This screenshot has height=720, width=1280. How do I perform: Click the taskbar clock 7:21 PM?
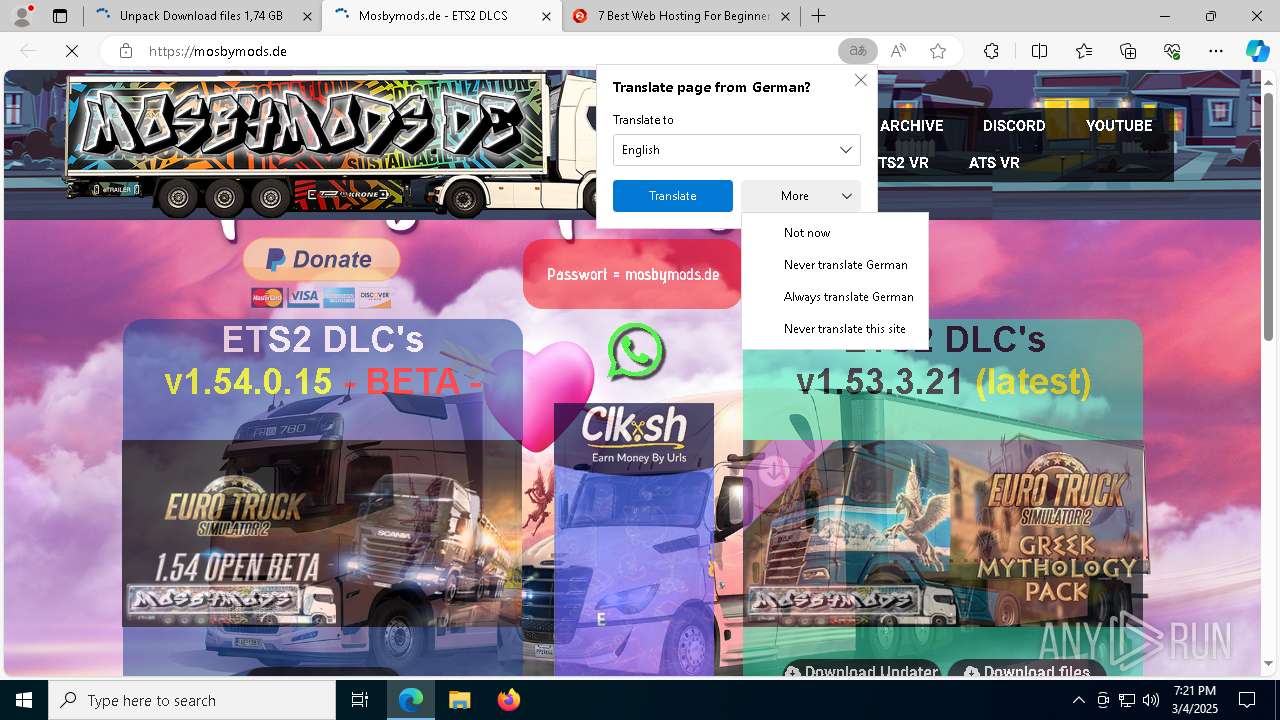point(1195,700)
